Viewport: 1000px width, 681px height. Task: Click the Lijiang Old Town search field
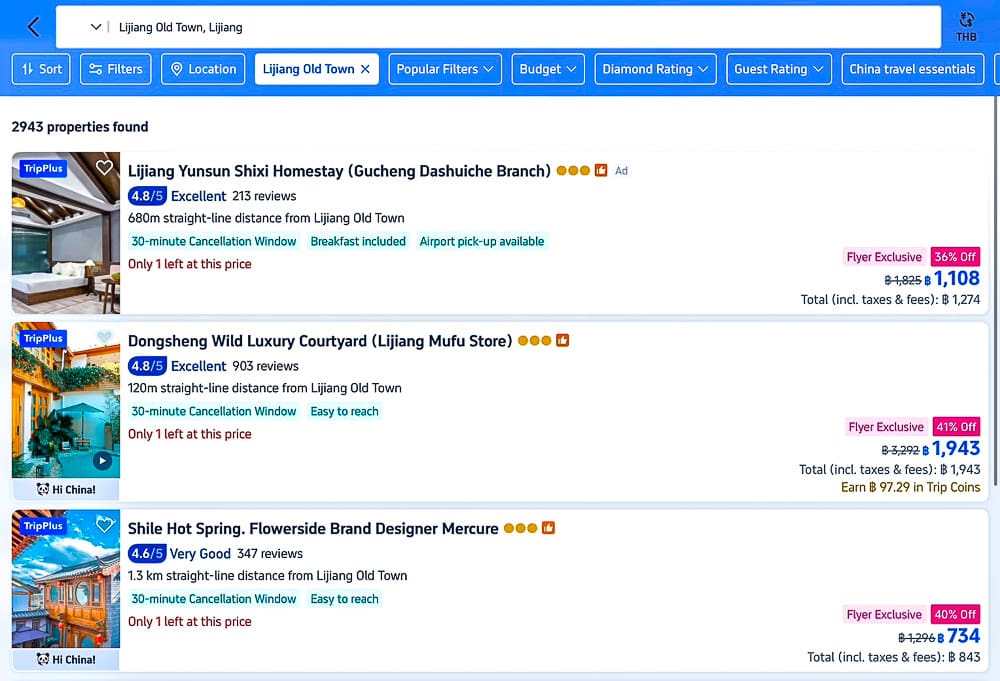[498, 27]
